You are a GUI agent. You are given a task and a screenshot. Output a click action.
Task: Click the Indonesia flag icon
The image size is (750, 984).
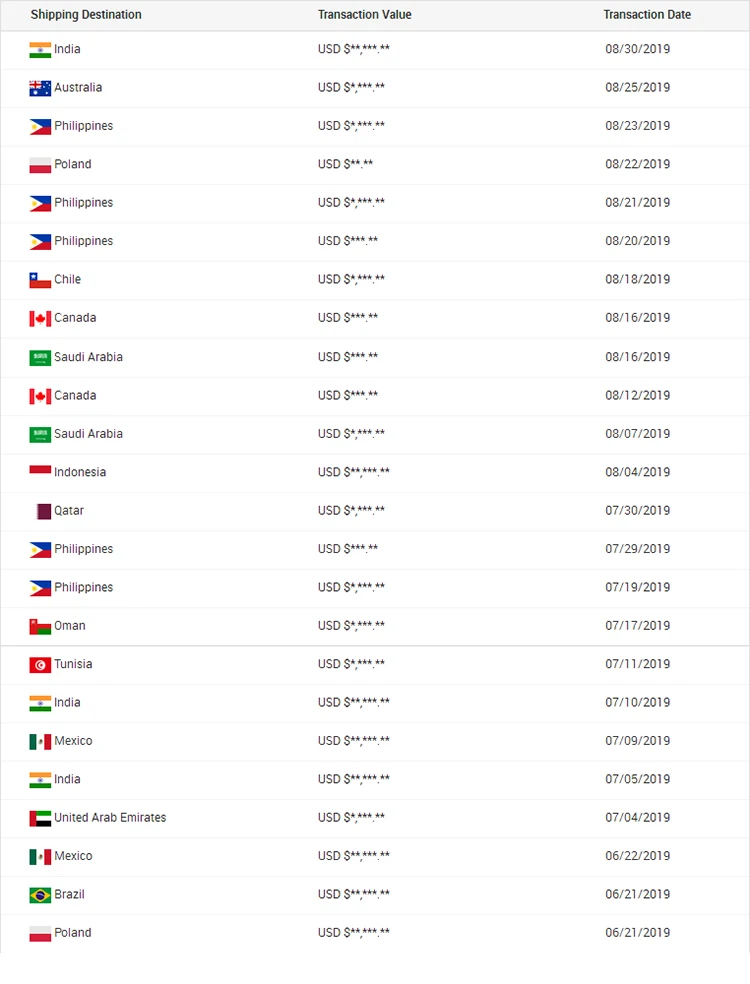click(40, 472)
